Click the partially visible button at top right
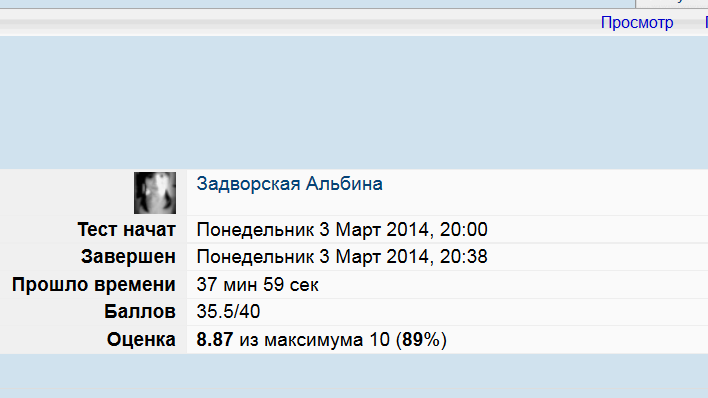This screenshot has height=398, width=708. pos(671,4)
